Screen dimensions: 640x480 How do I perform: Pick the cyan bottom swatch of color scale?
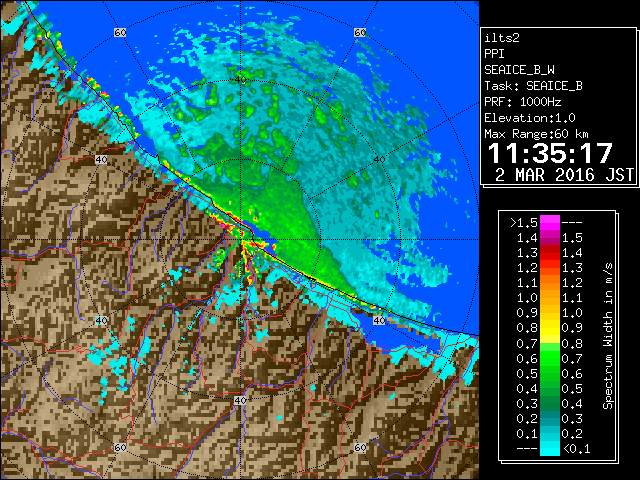[550, 448]
